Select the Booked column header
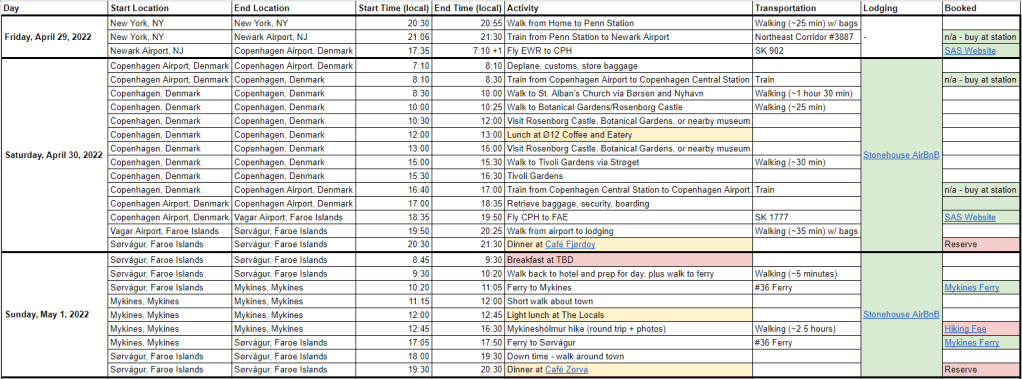 (981, 8)
